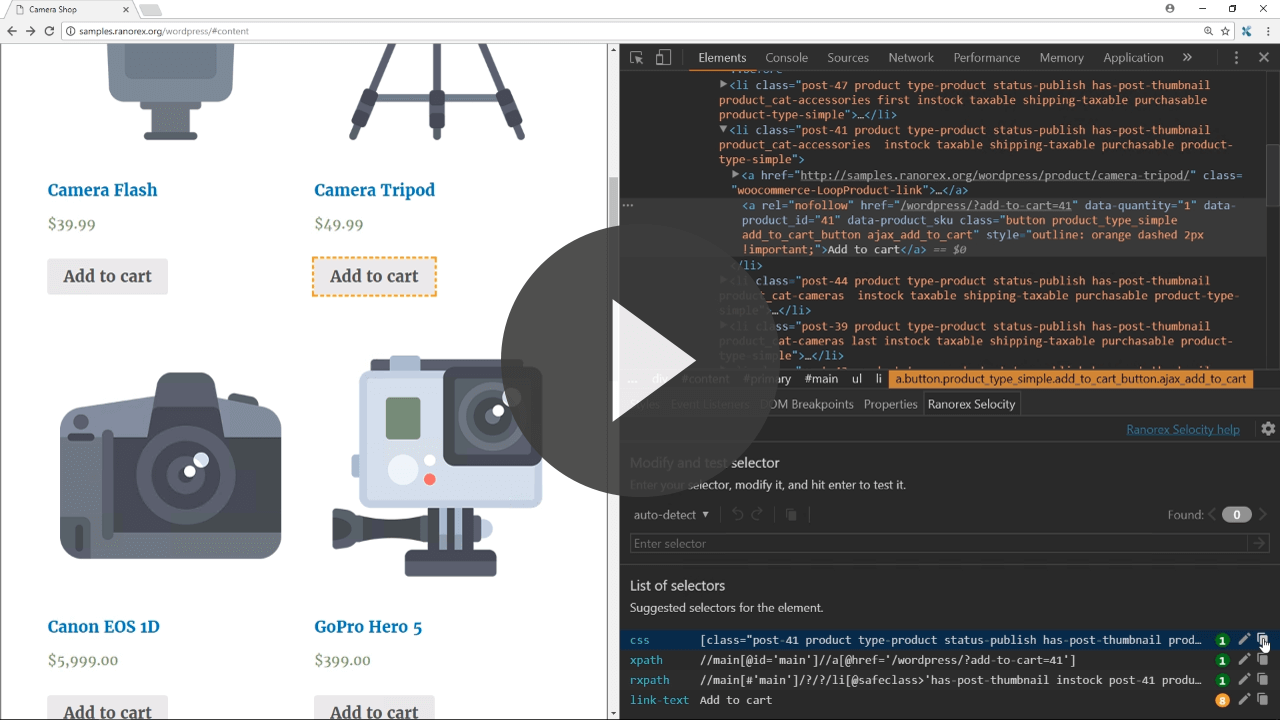The width and height of the screenshot is (1280, 720).
Task: Copy the css selector to the clipboard
Action: pos(1262,640)
